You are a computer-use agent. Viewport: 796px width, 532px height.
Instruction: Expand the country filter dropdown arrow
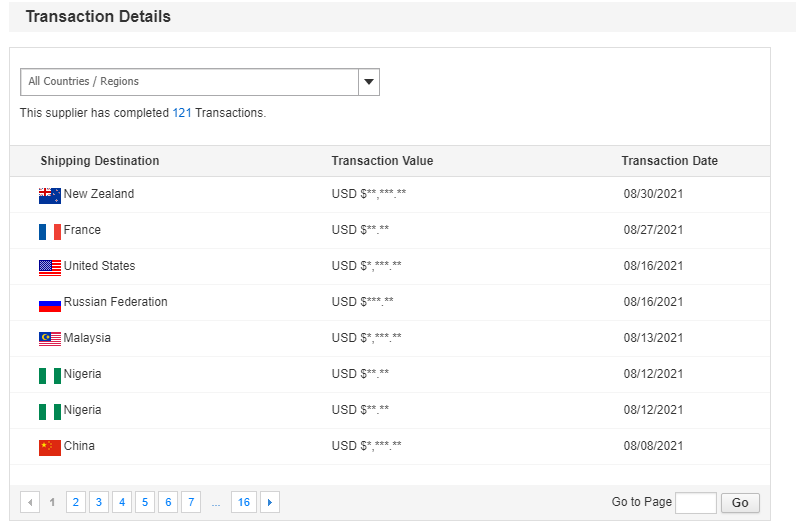[368, 82]
